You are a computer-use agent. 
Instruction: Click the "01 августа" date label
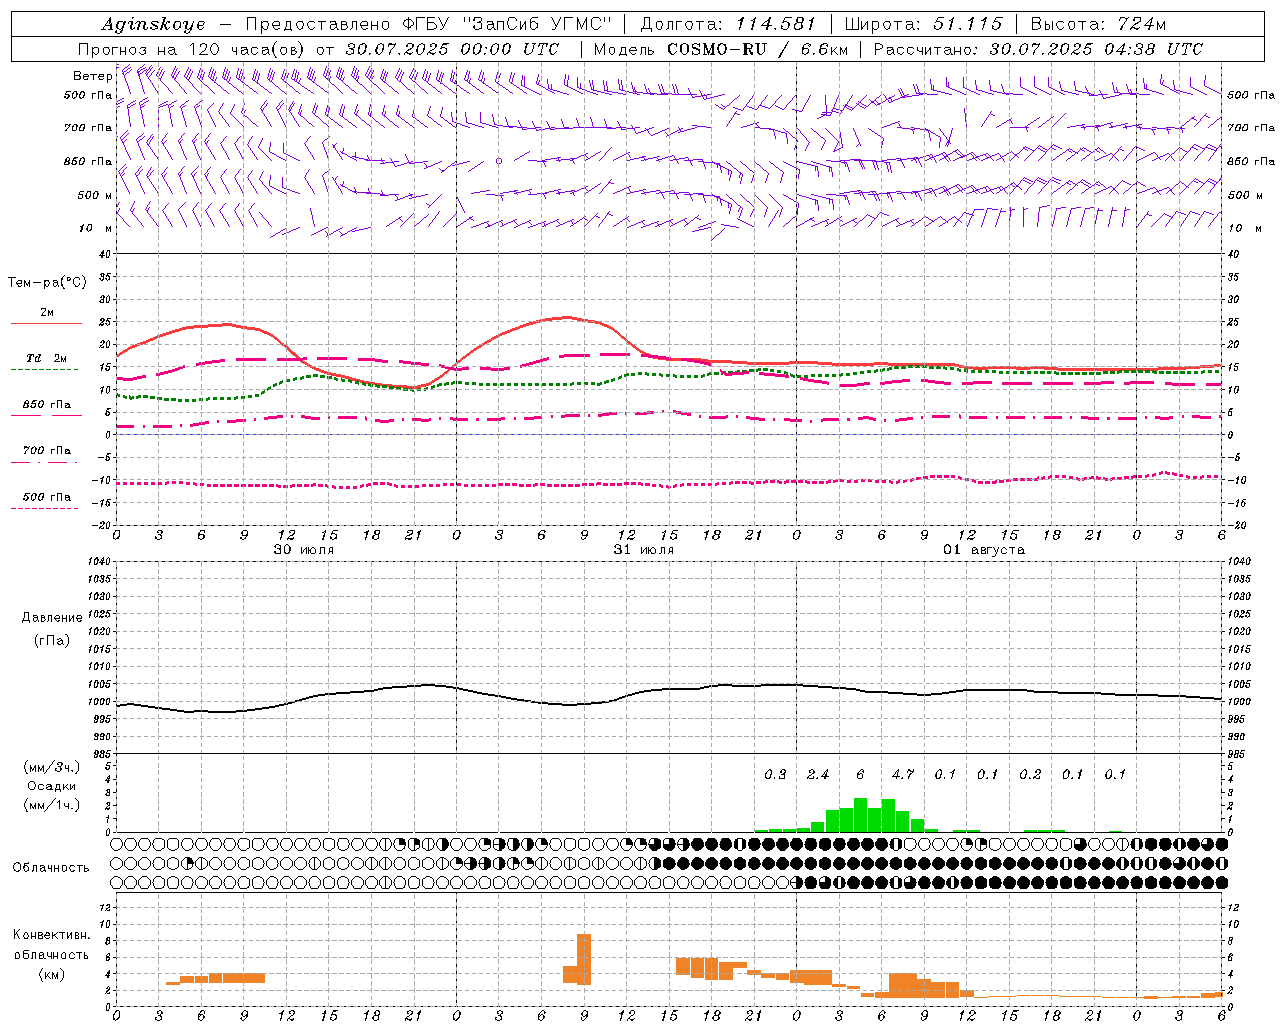(x=984, y=550)
